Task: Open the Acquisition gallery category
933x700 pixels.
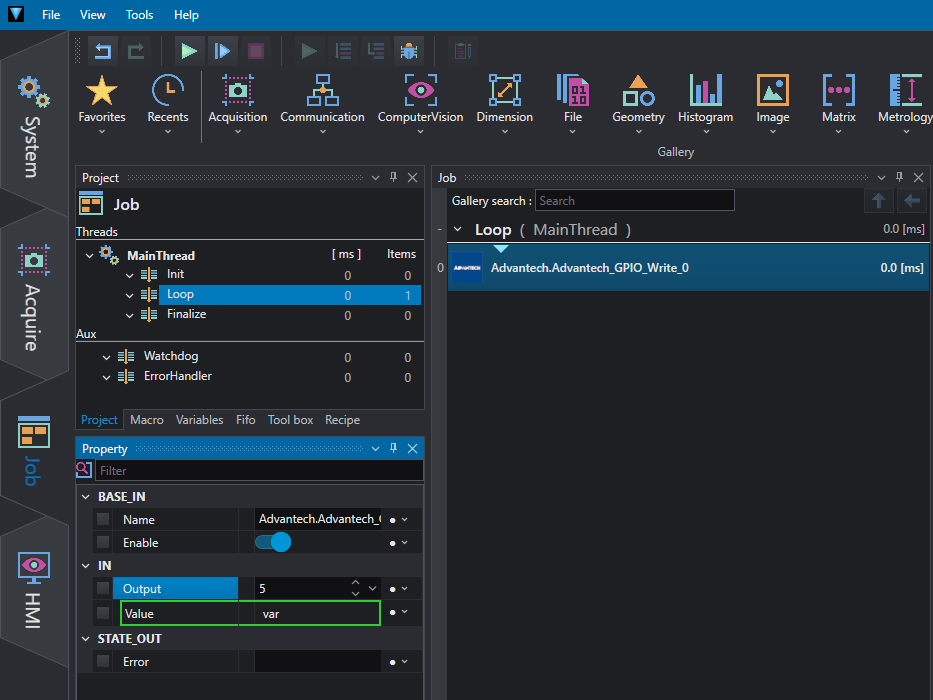Action: tap(238, 100)
